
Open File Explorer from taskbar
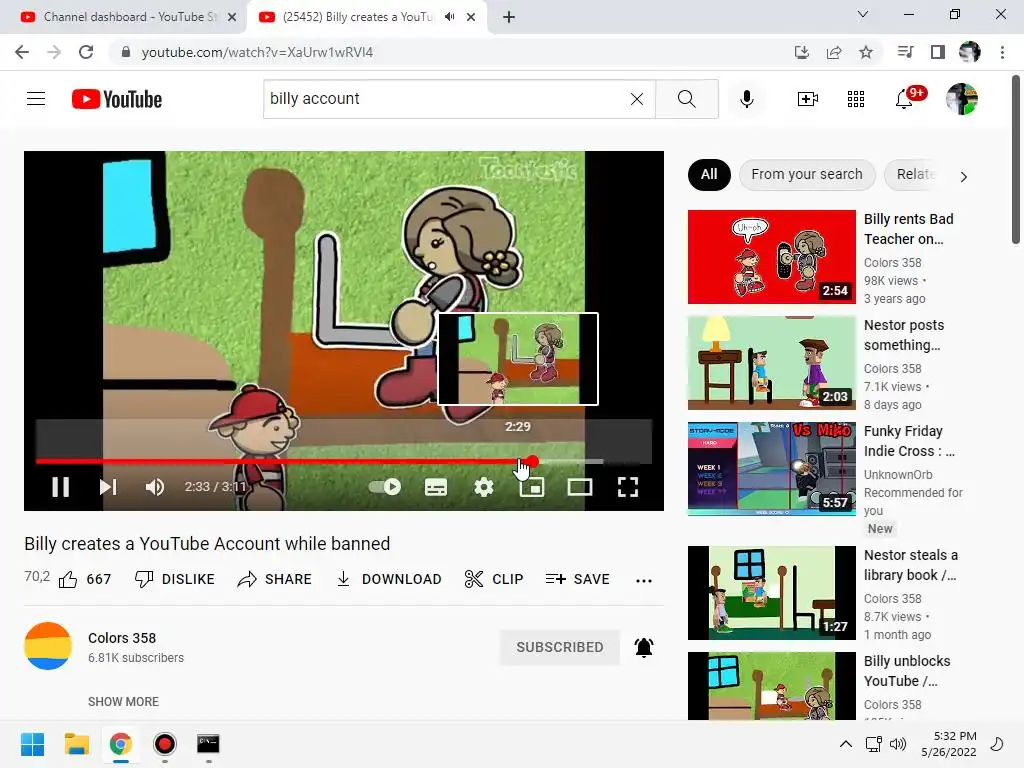[76, 744]
